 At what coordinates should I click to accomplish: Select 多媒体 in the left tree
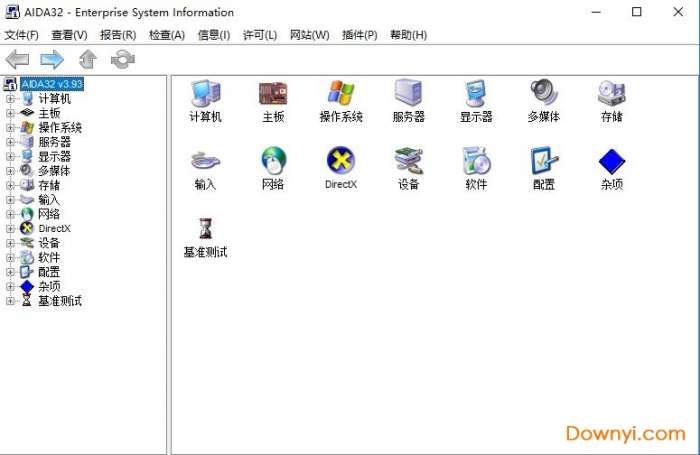click(54, 171)
